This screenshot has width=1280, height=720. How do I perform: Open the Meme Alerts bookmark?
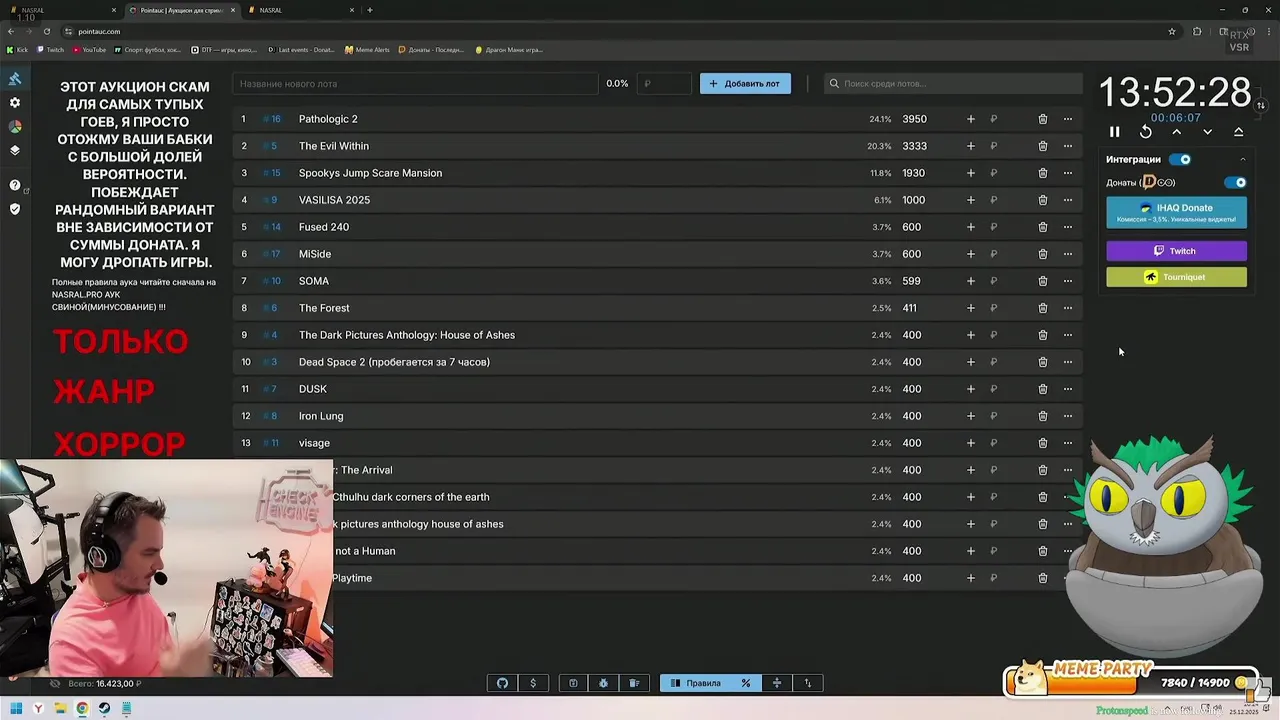[367, 50]
